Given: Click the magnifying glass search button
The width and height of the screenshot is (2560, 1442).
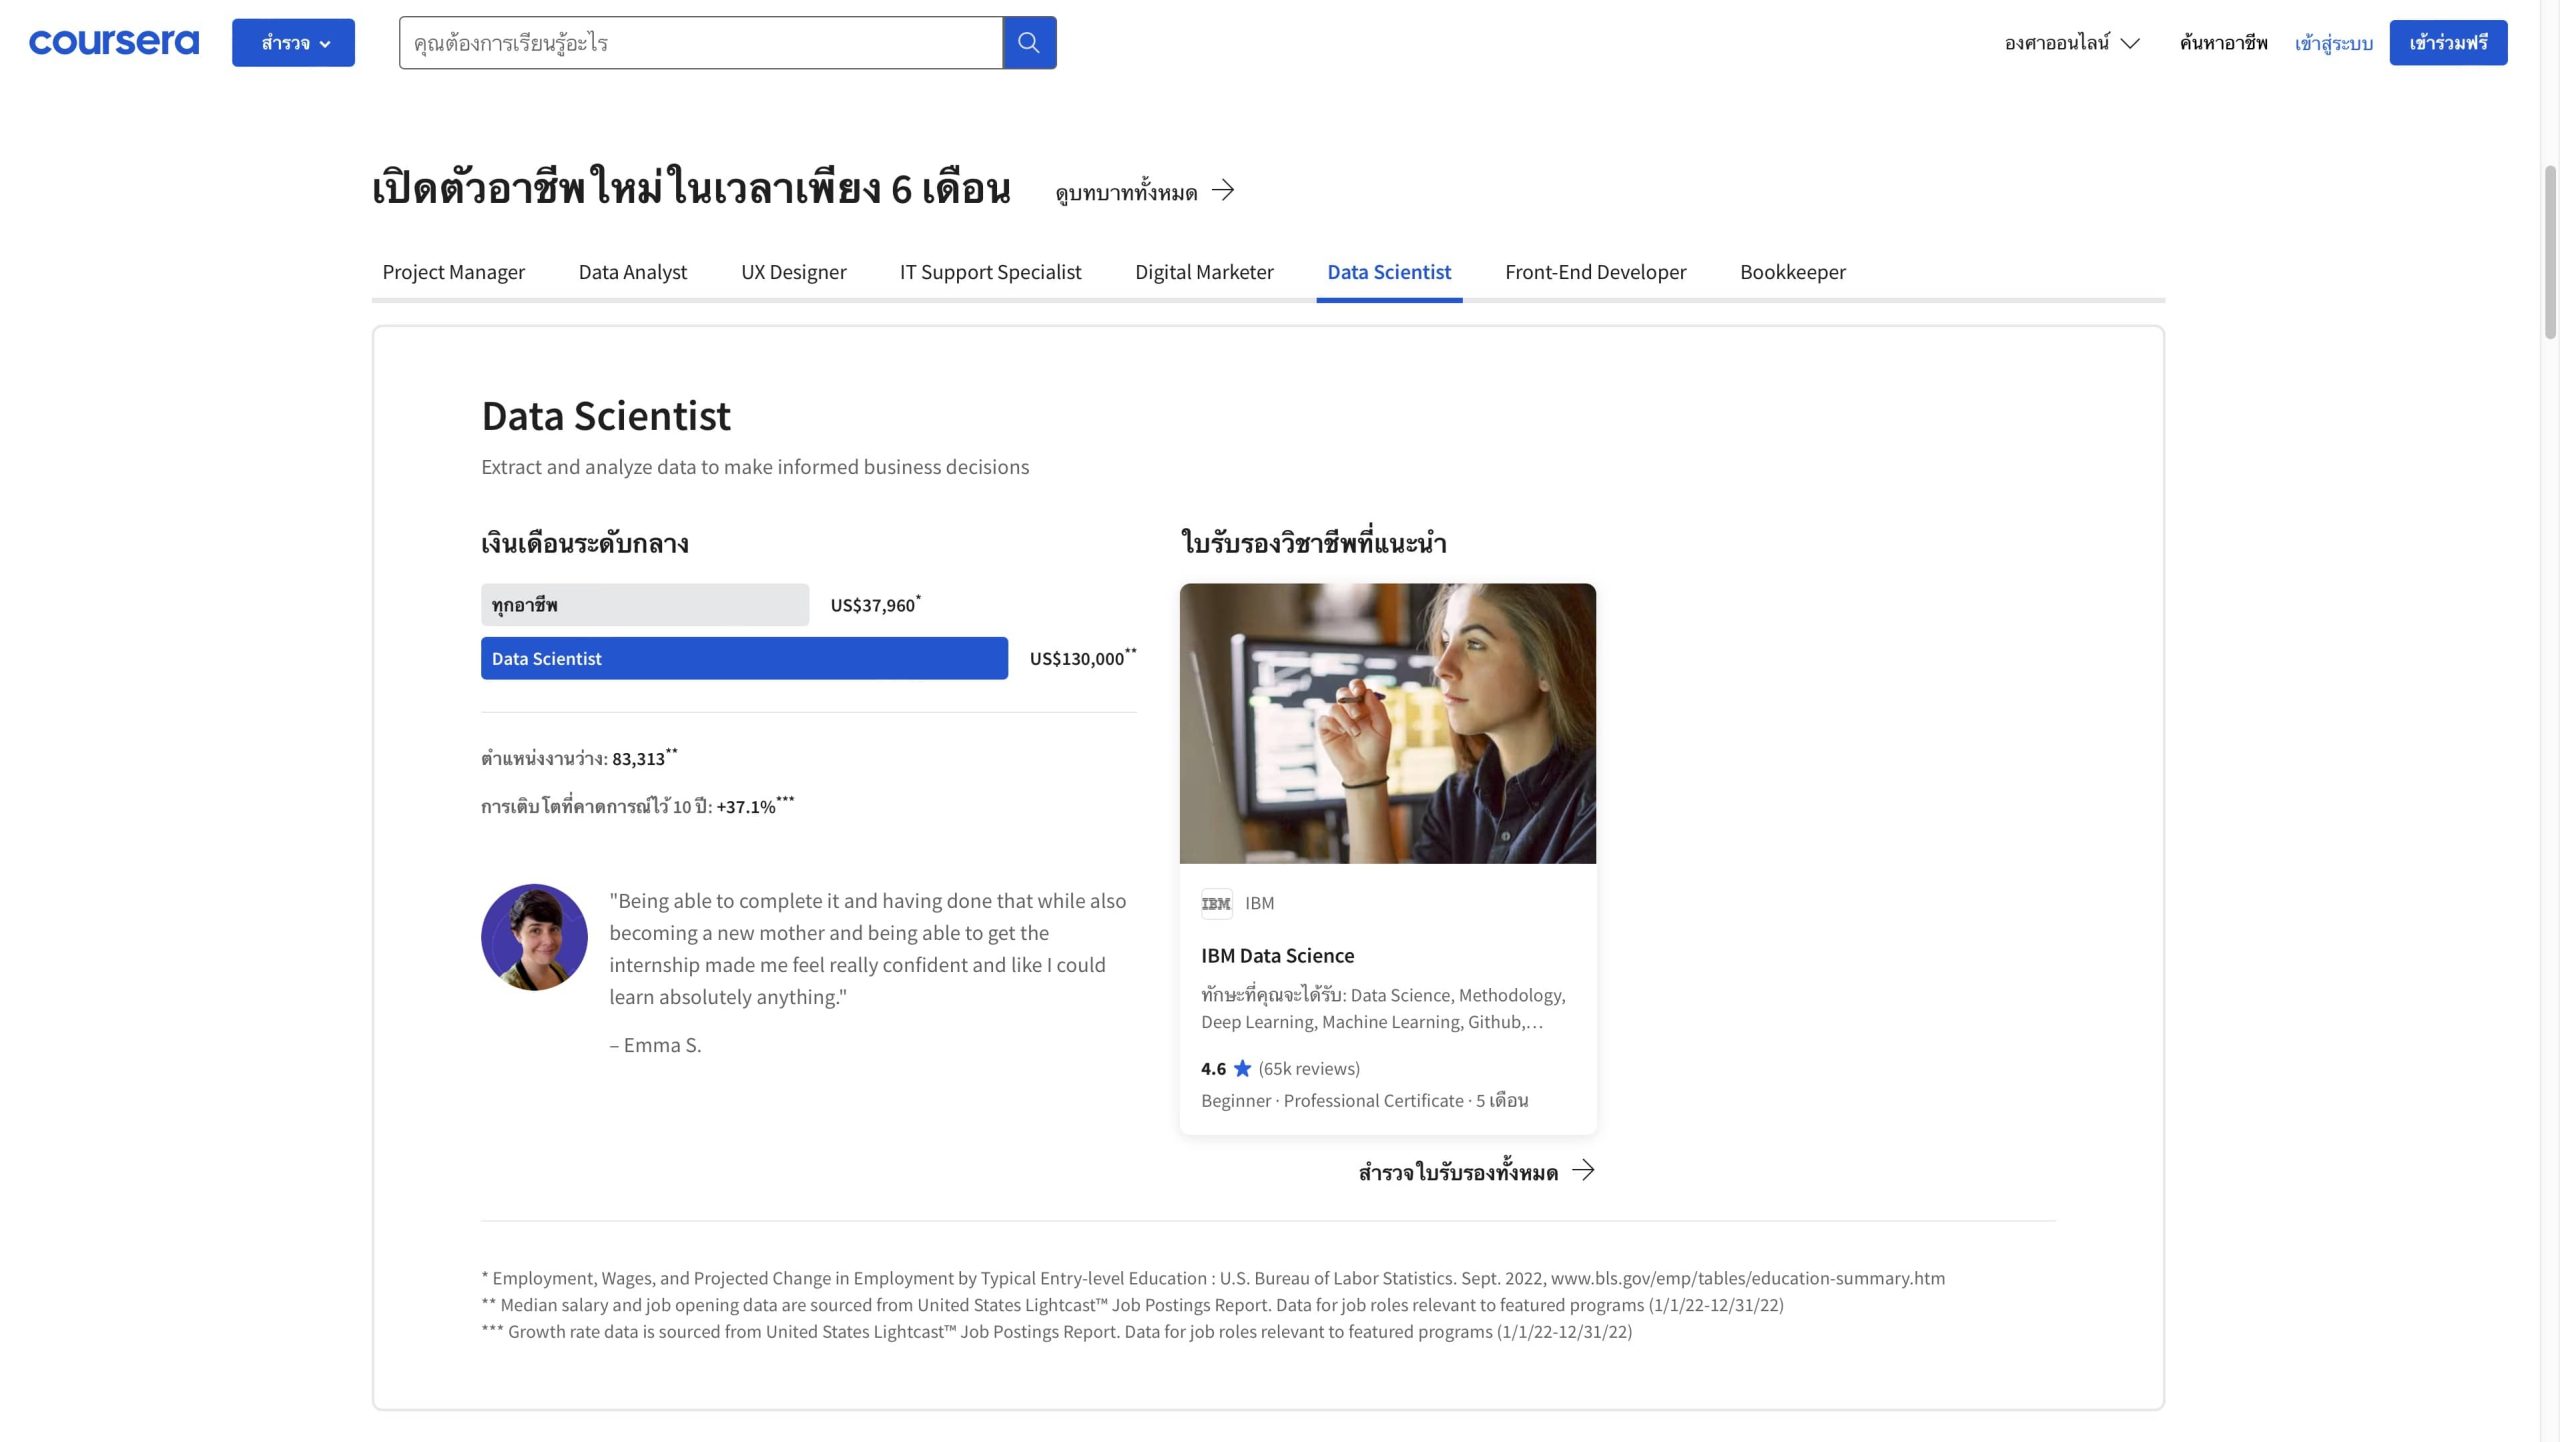Looking at the screenshot, I should pyautogui.click(x=1029, y=42).
